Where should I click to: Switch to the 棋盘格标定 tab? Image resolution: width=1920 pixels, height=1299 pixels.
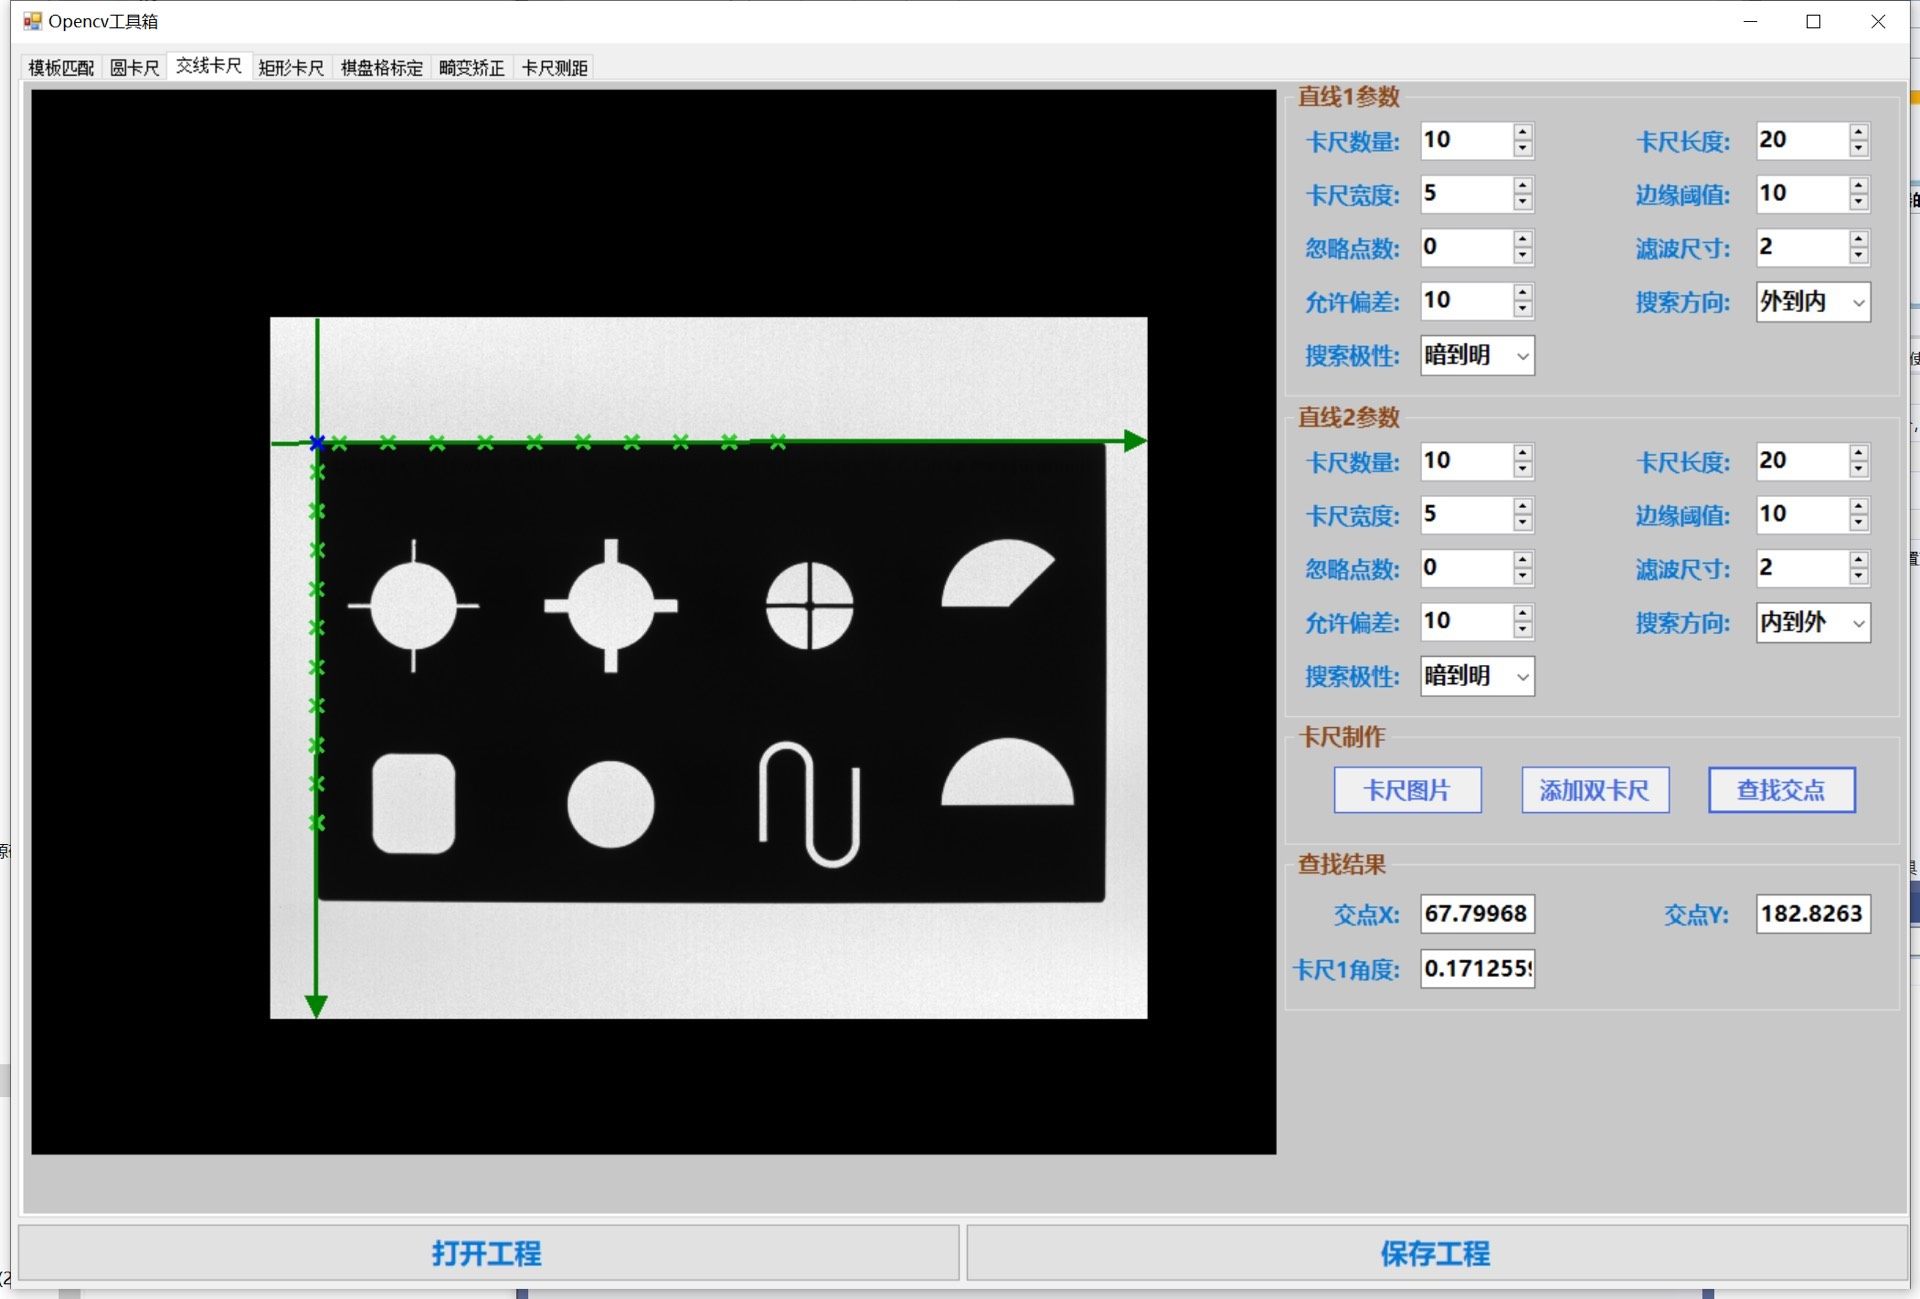pyautogui.click(x=381, y=68)
